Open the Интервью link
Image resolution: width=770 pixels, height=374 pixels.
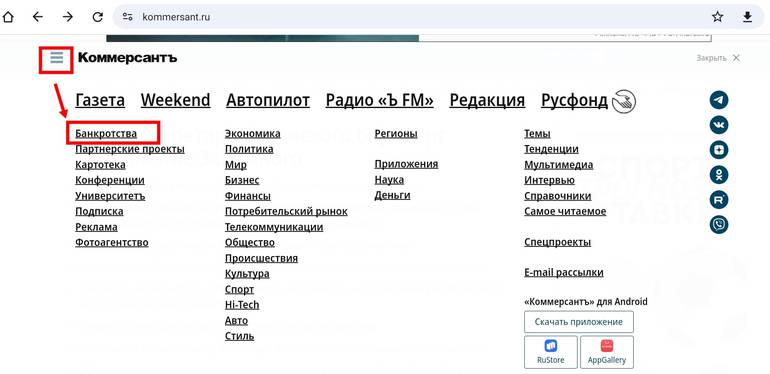point(549,181)
